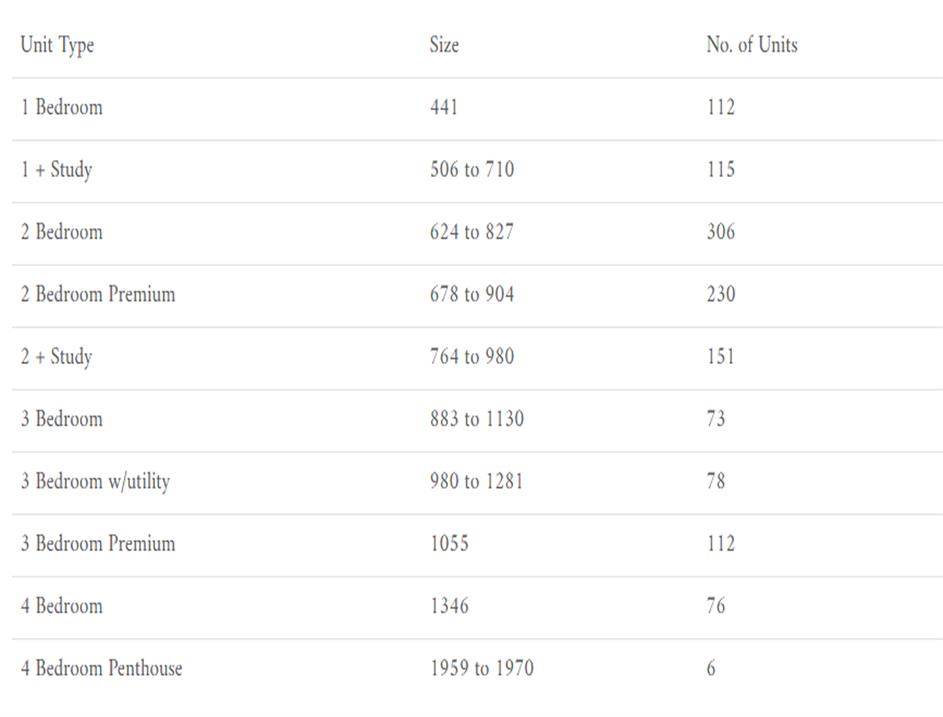Viewport: 943px width, 717px height.
Task: Click the 2 + Study row label
Action: coord(56,357)
